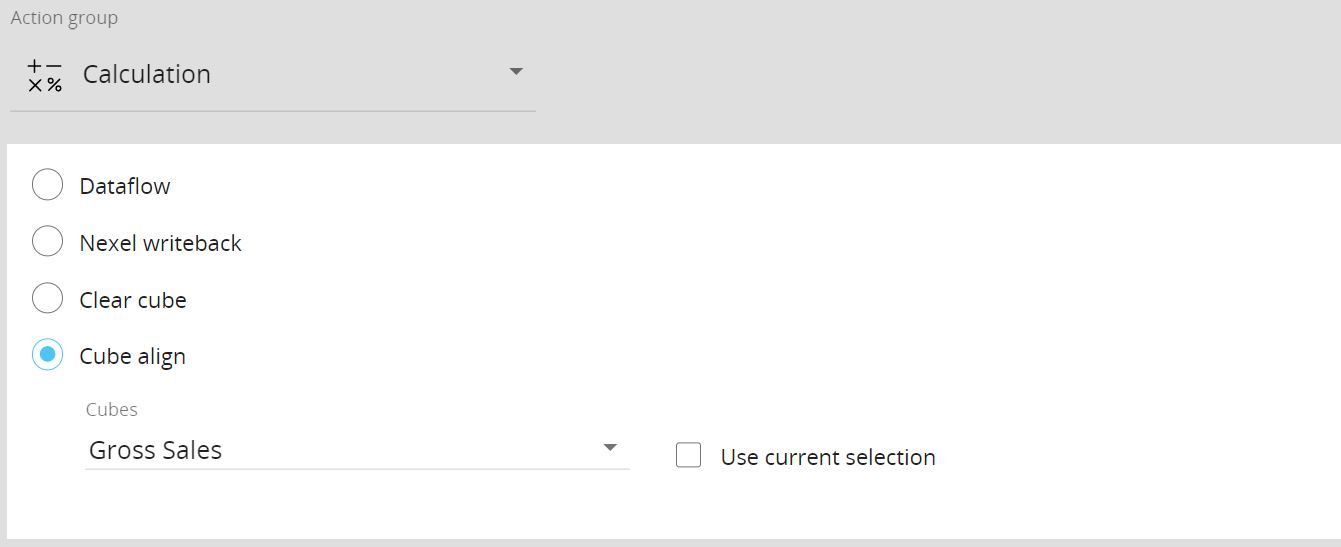Click the underline beneath the Calculation selector
This screenshot has width=1341, height=547.
(272, 110)
